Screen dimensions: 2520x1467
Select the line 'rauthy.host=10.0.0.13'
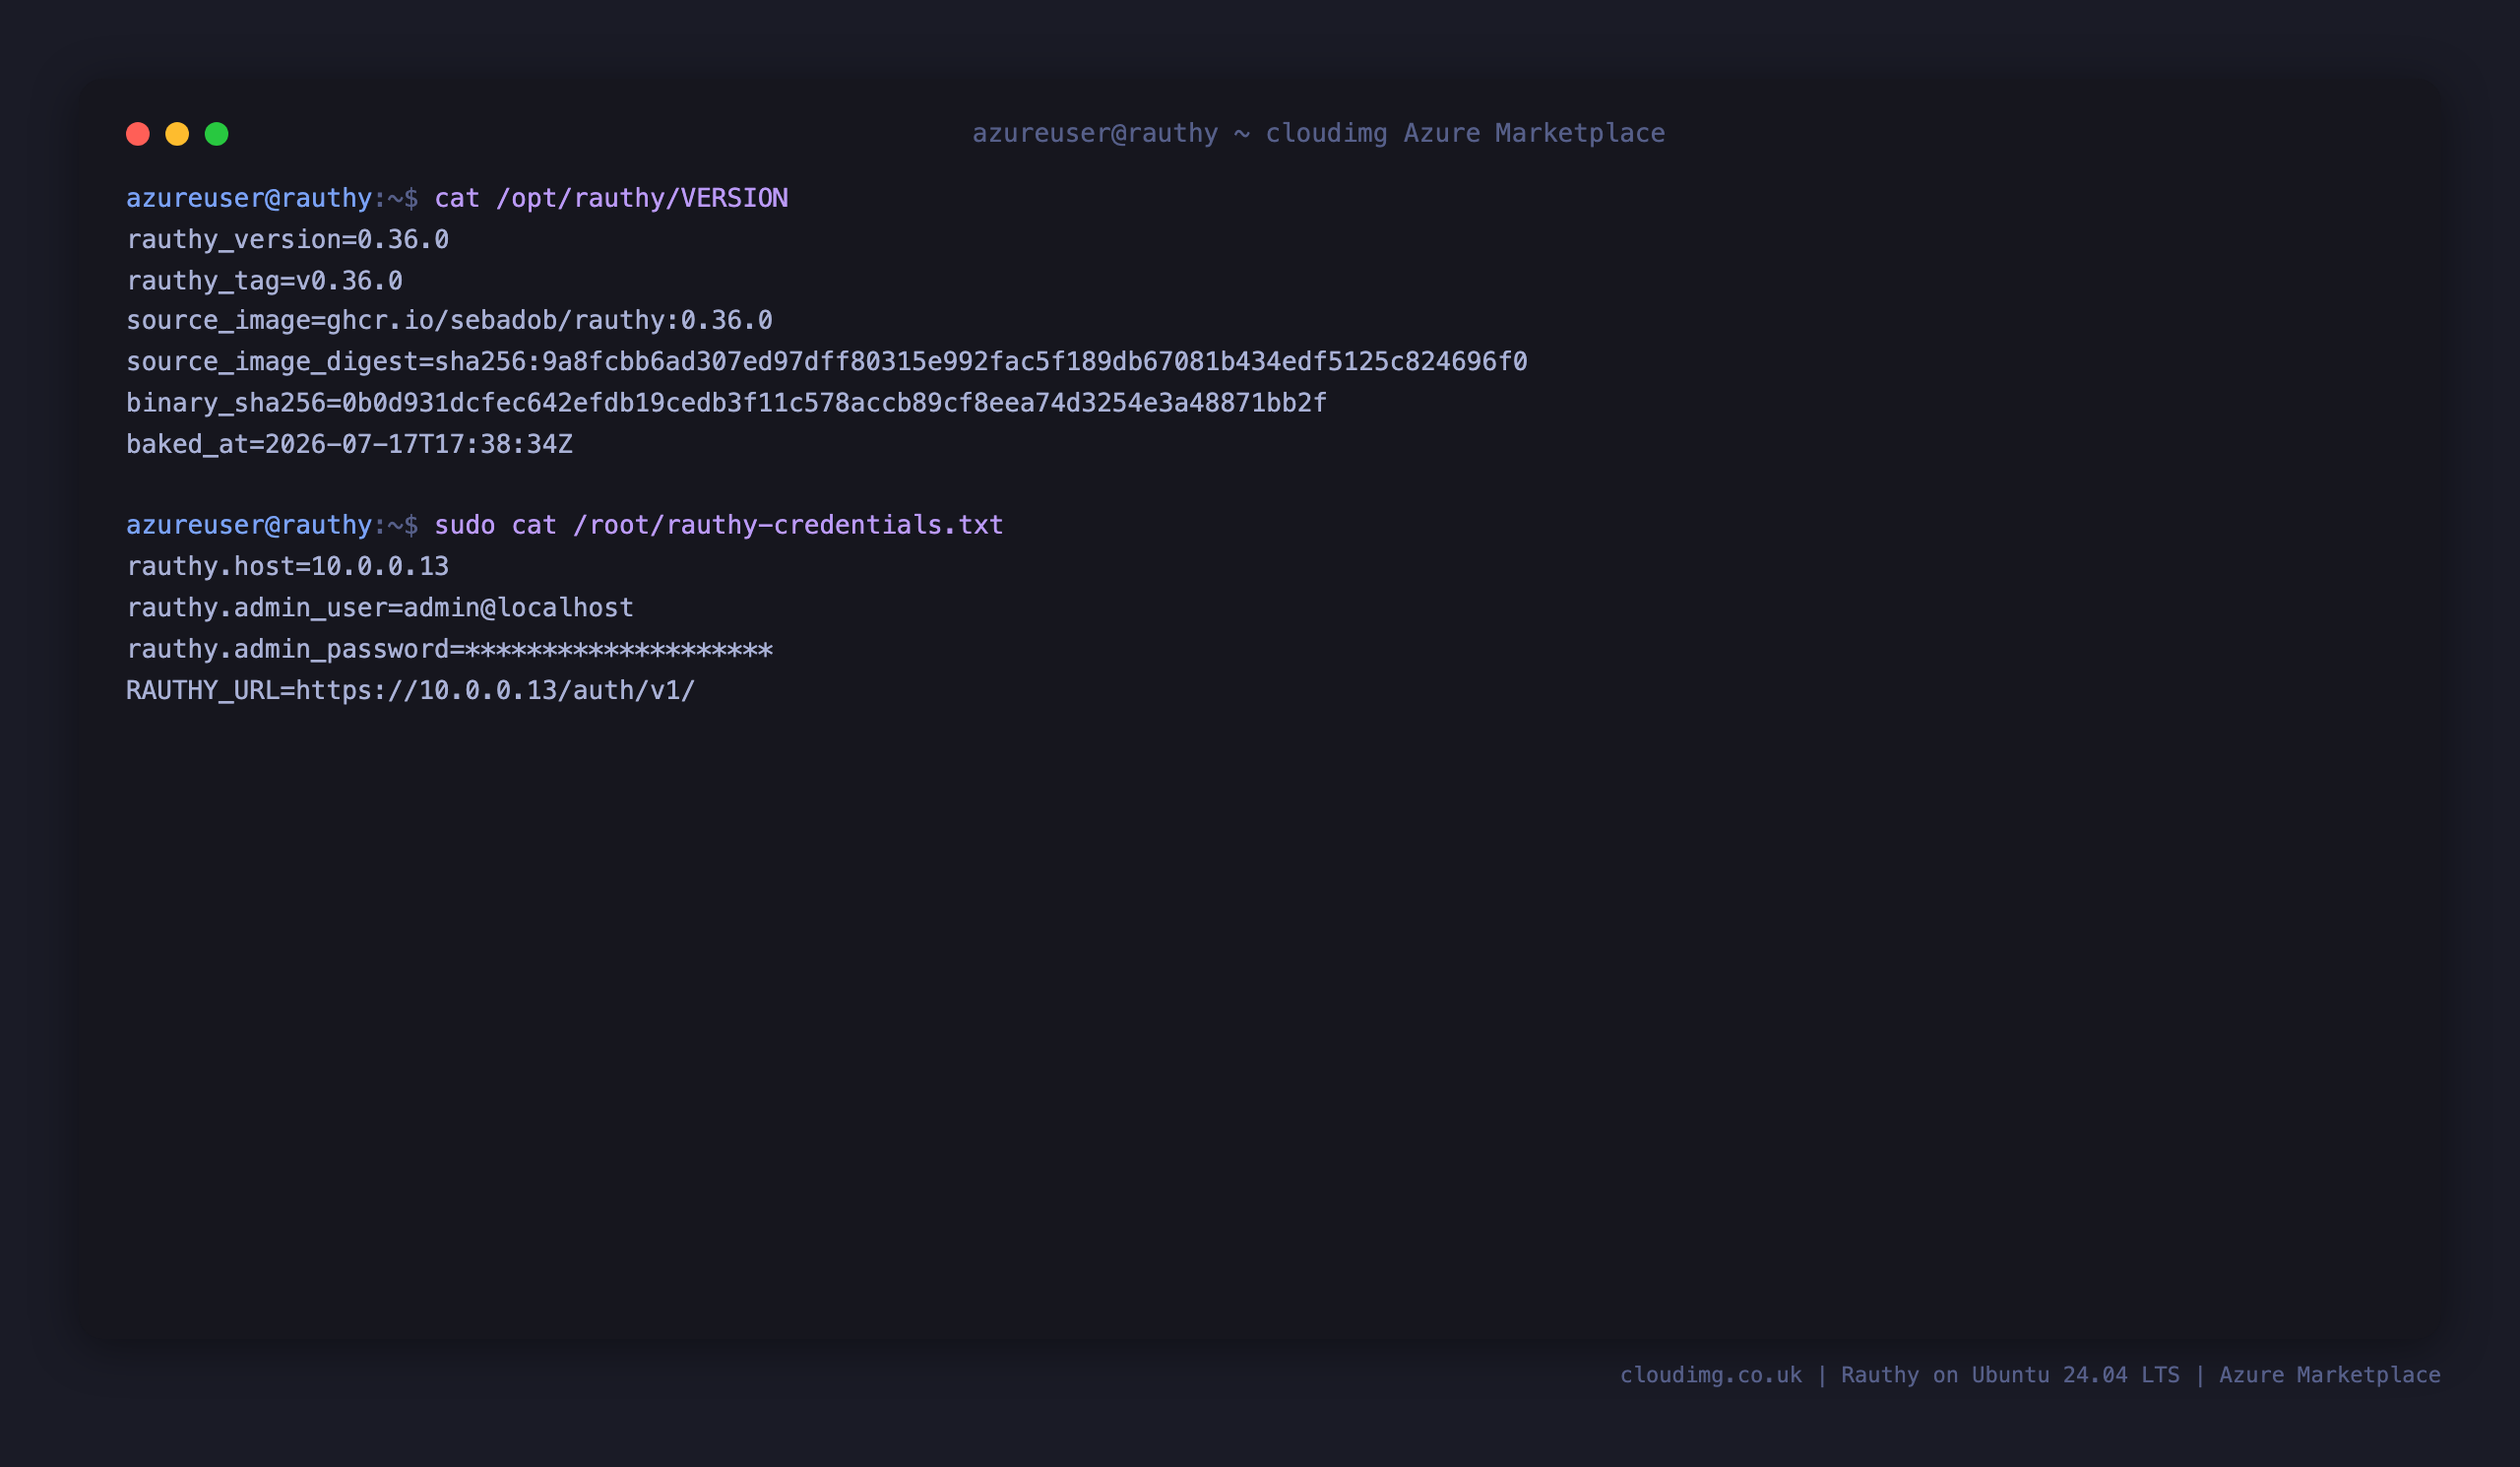[287, 567]
